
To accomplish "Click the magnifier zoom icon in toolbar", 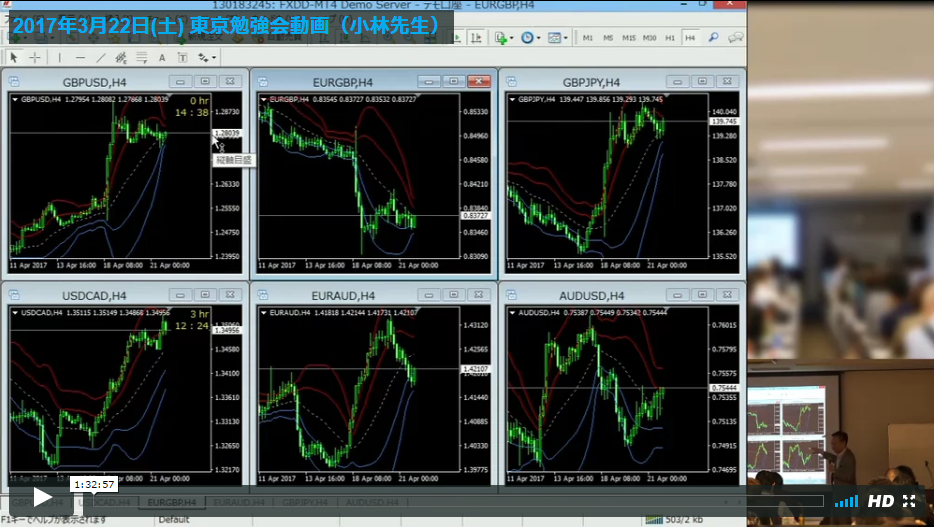I will pos(713,38).
